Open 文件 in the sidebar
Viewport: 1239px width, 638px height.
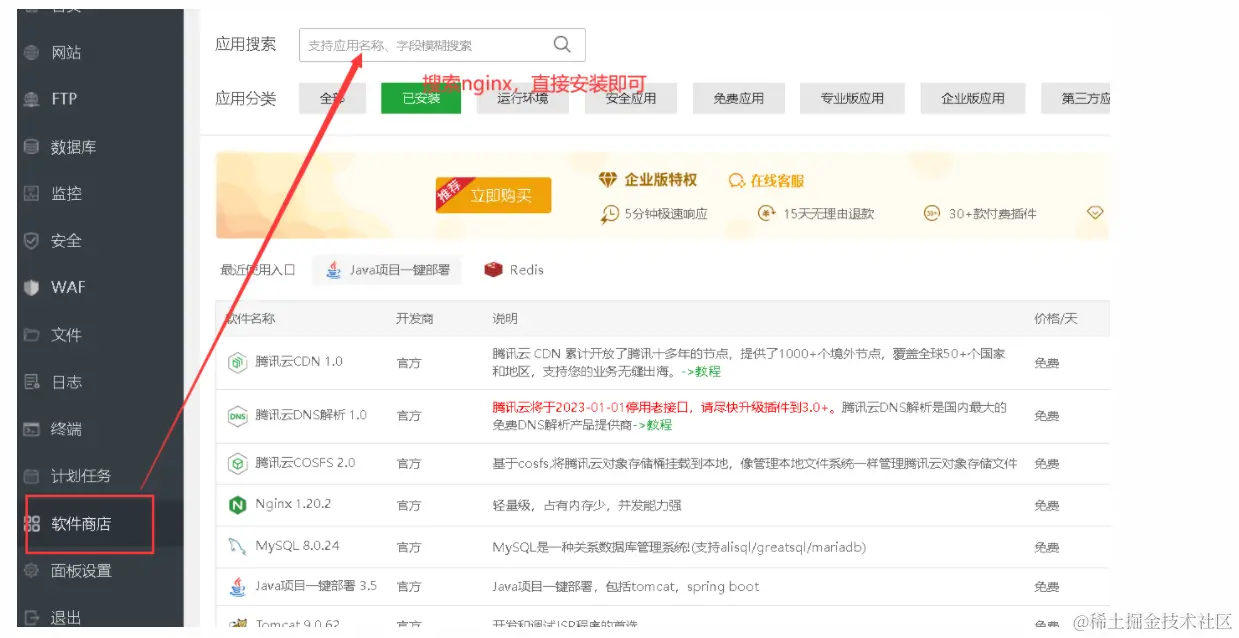(x=66, y=334)
